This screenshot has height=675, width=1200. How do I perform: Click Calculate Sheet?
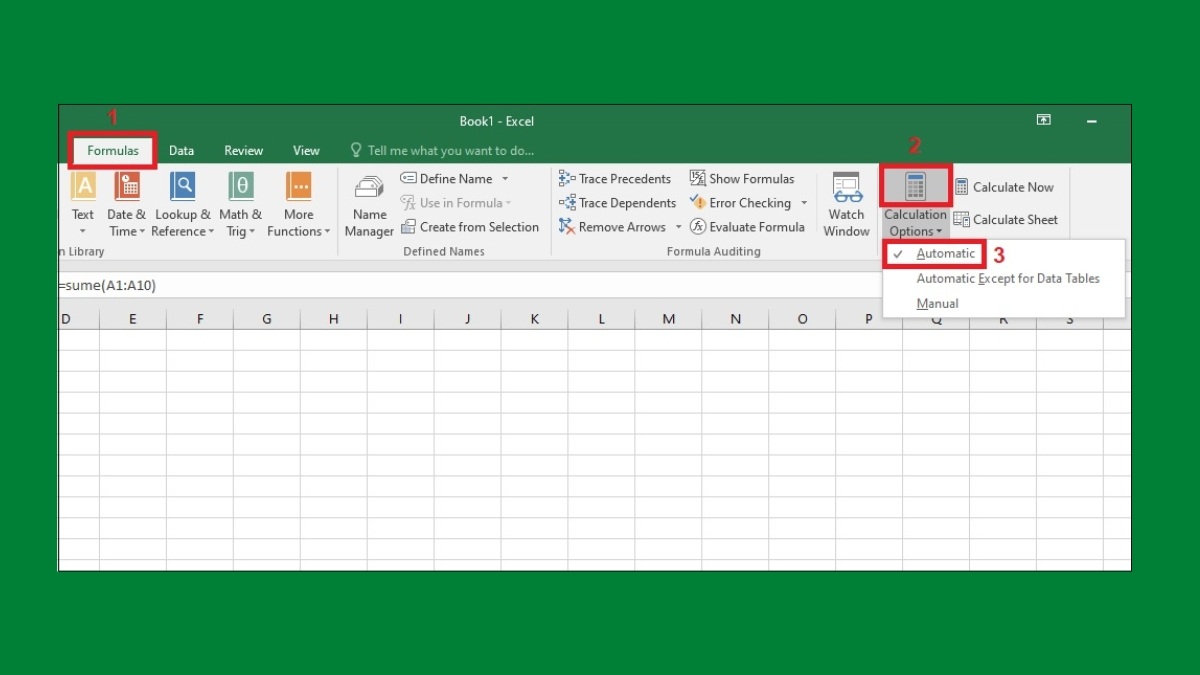(x=1005, y=220)
